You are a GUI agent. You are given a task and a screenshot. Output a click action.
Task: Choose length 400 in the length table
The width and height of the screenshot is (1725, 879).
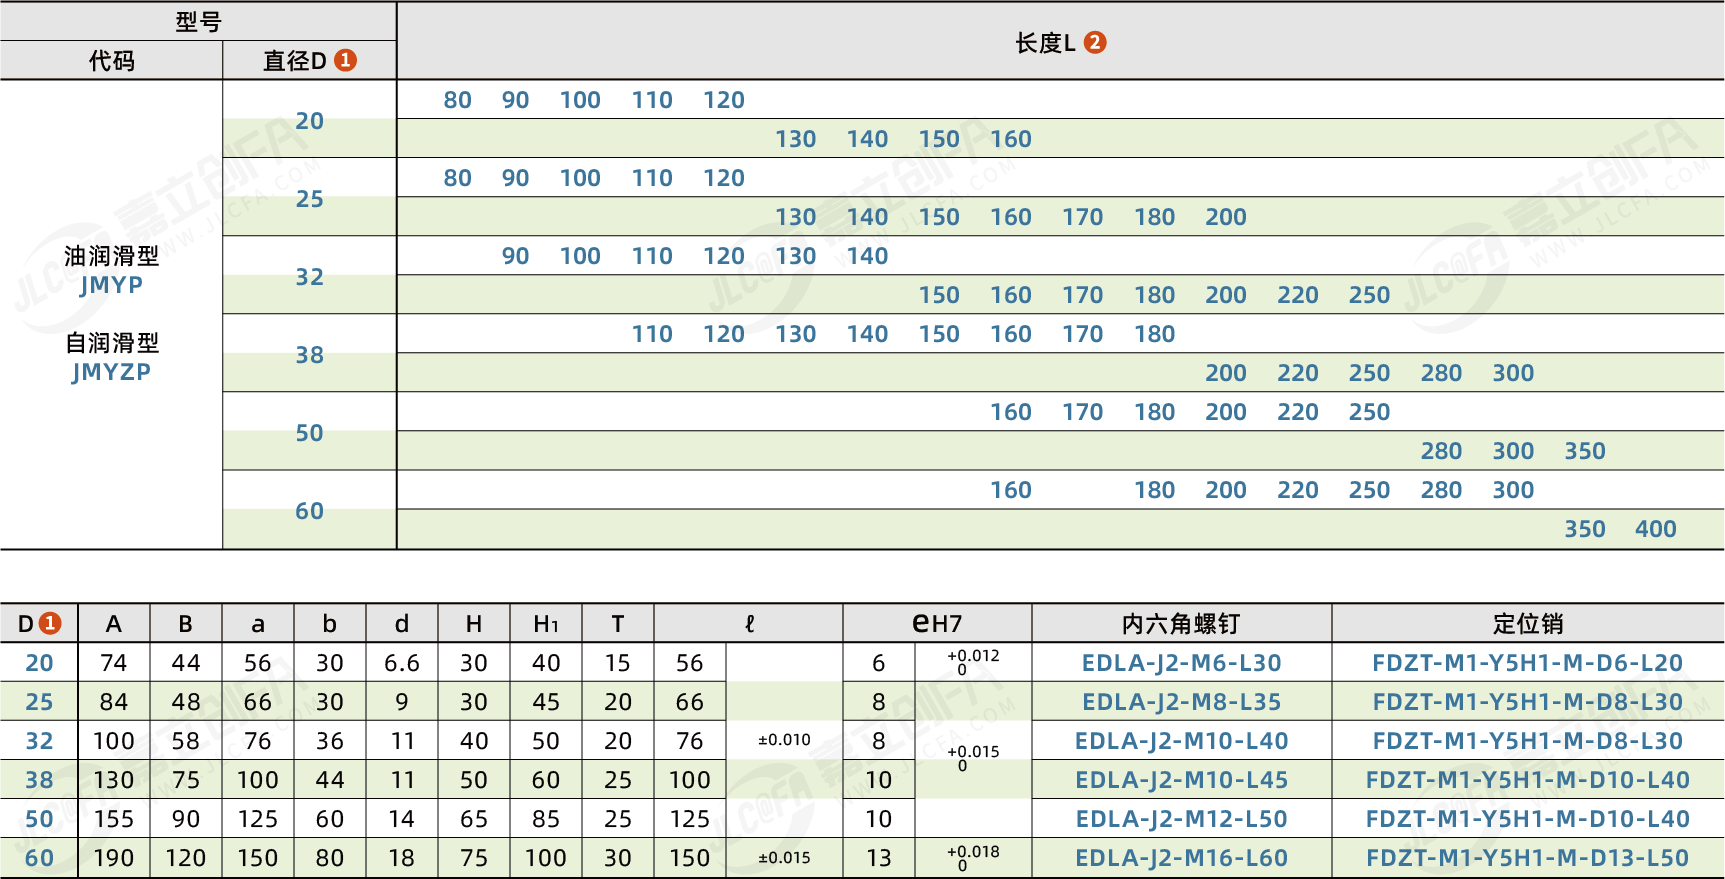pos(1655,529)
